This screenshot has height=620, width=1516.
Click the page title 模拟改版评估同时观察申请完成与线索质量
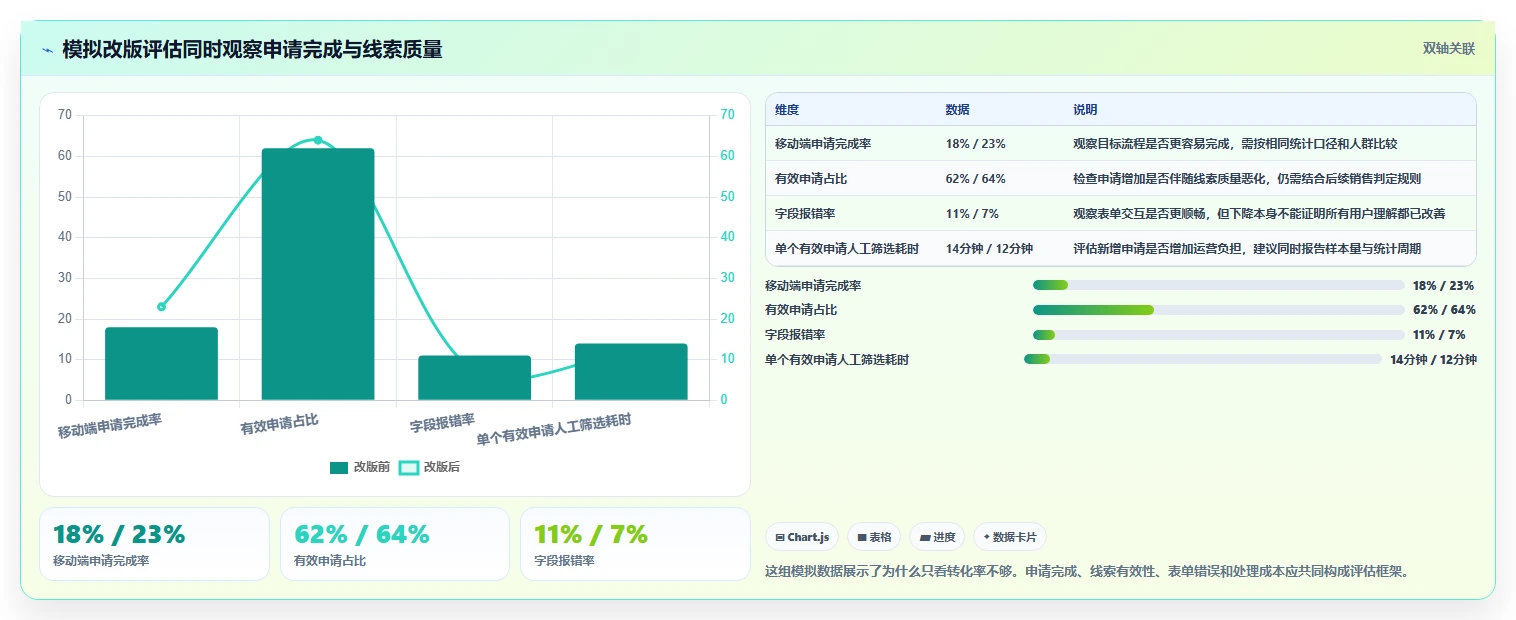[252, 49]
